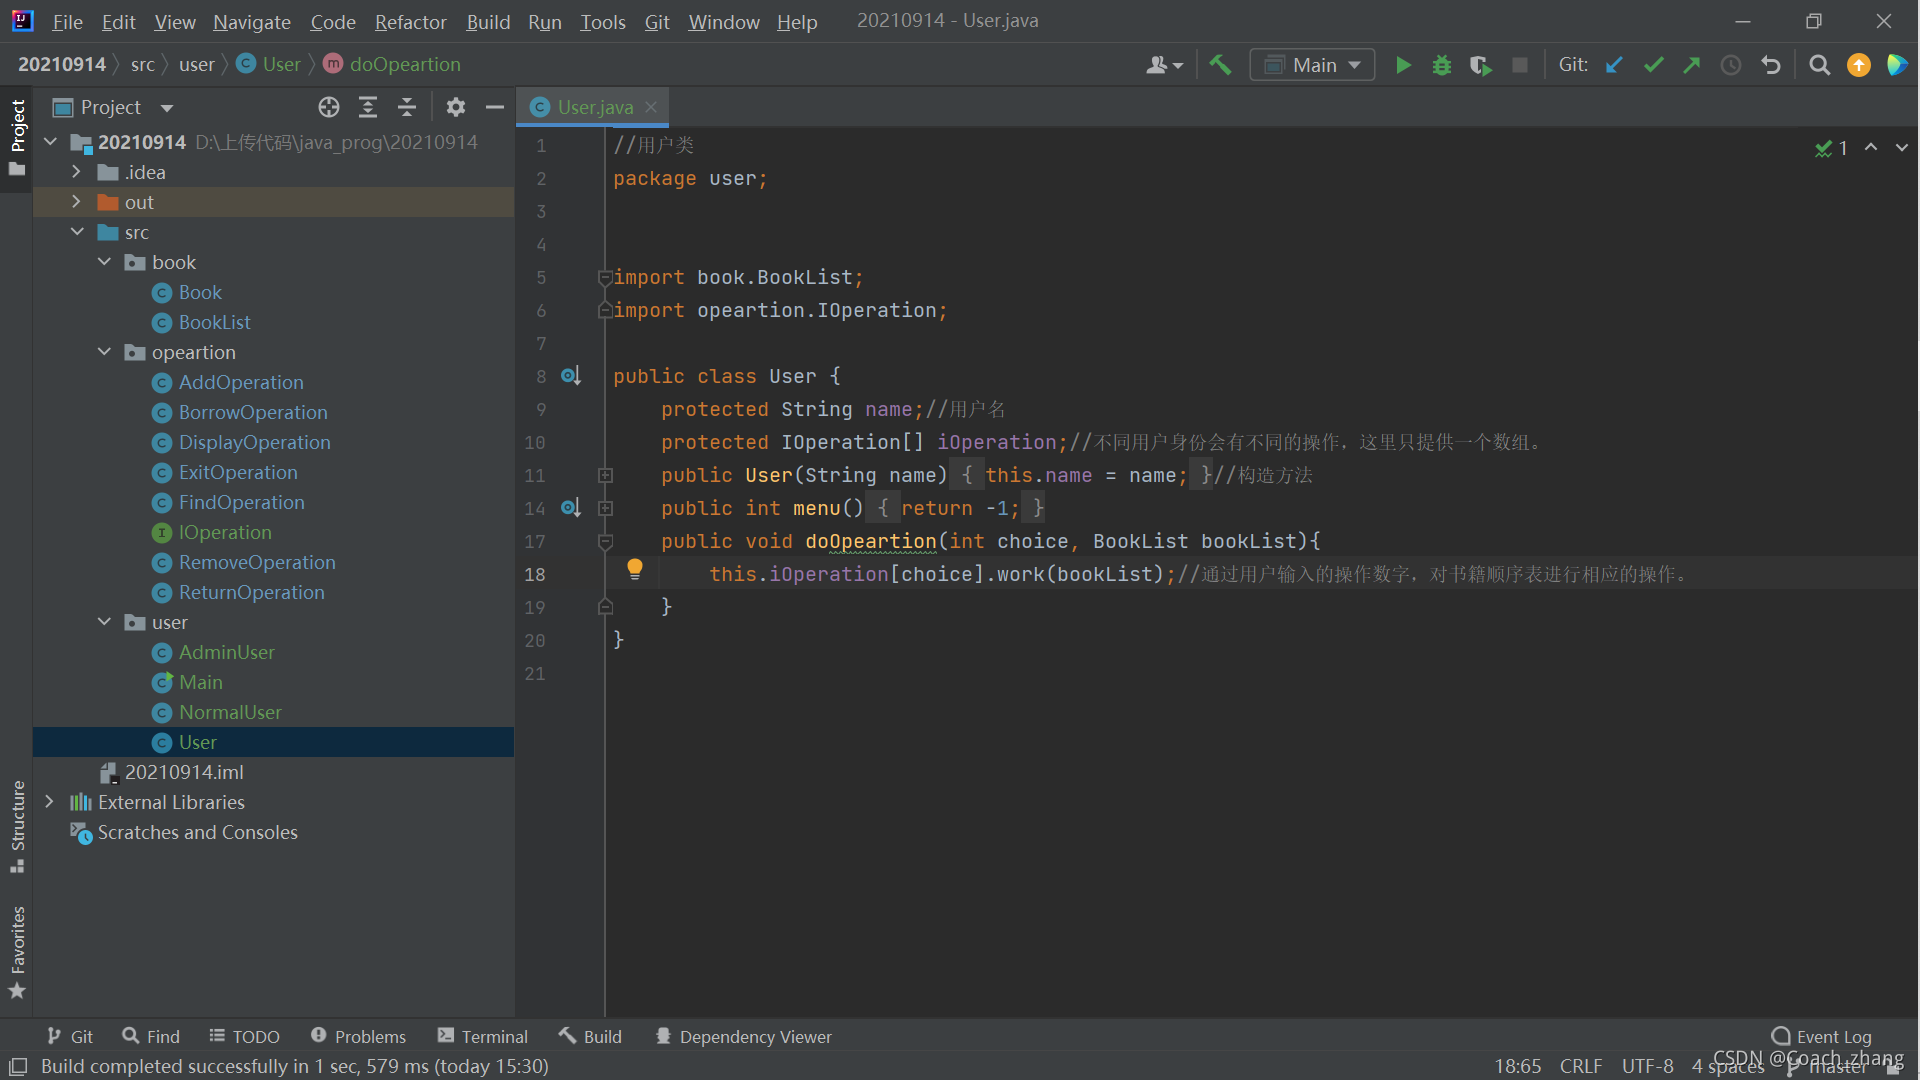Image resolution: width=1920 pixels, height=1080 pixels.
Task: Click the Build project hammer icon
Action: 1220,65
